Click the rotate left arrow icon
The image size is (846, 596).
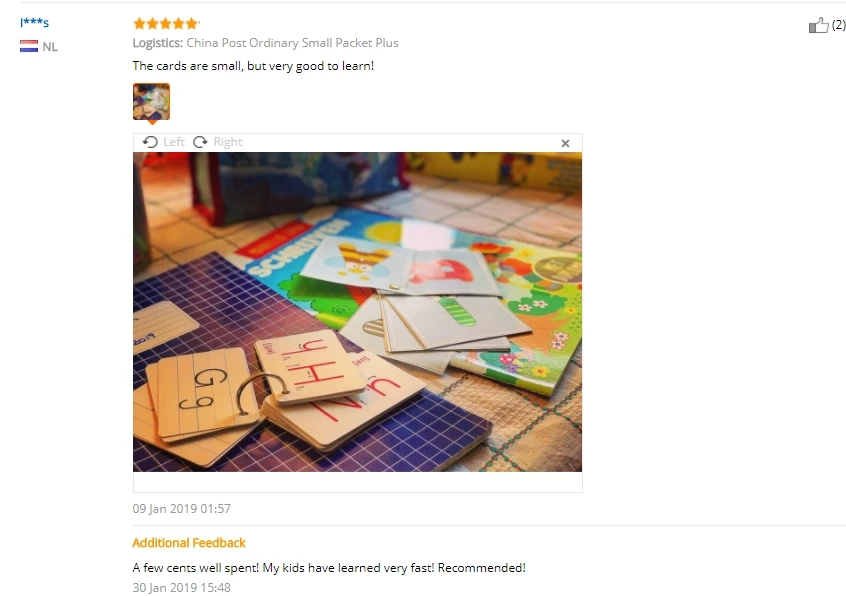(150, 142)
